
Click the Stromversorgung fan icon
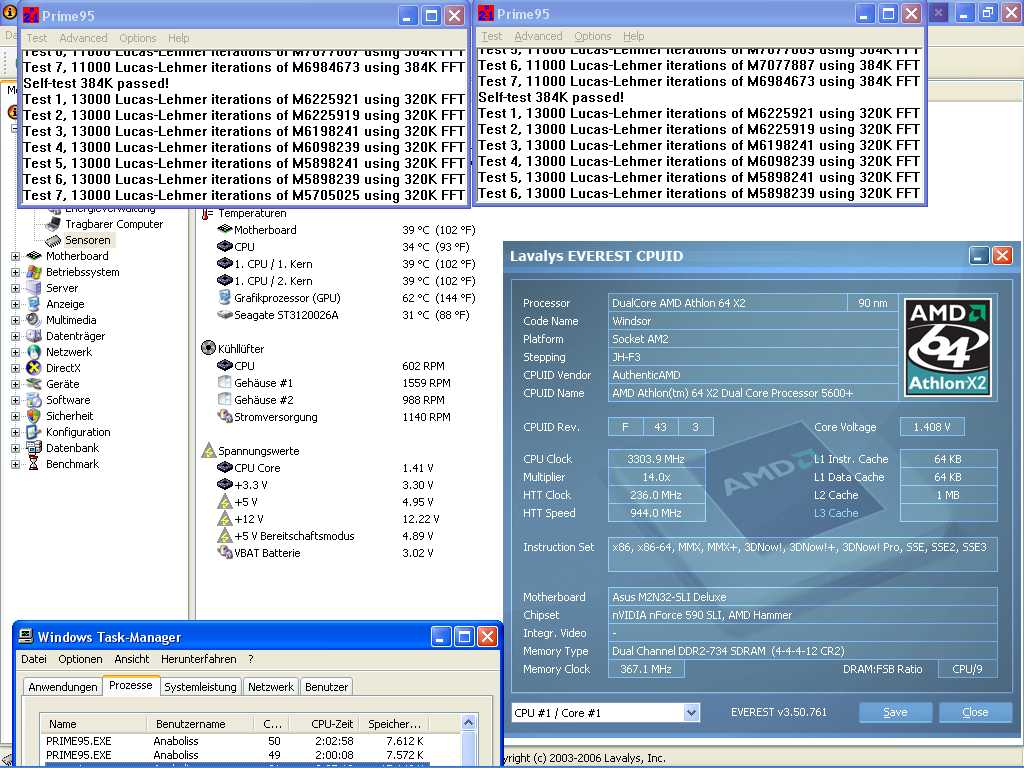(225, 417)
